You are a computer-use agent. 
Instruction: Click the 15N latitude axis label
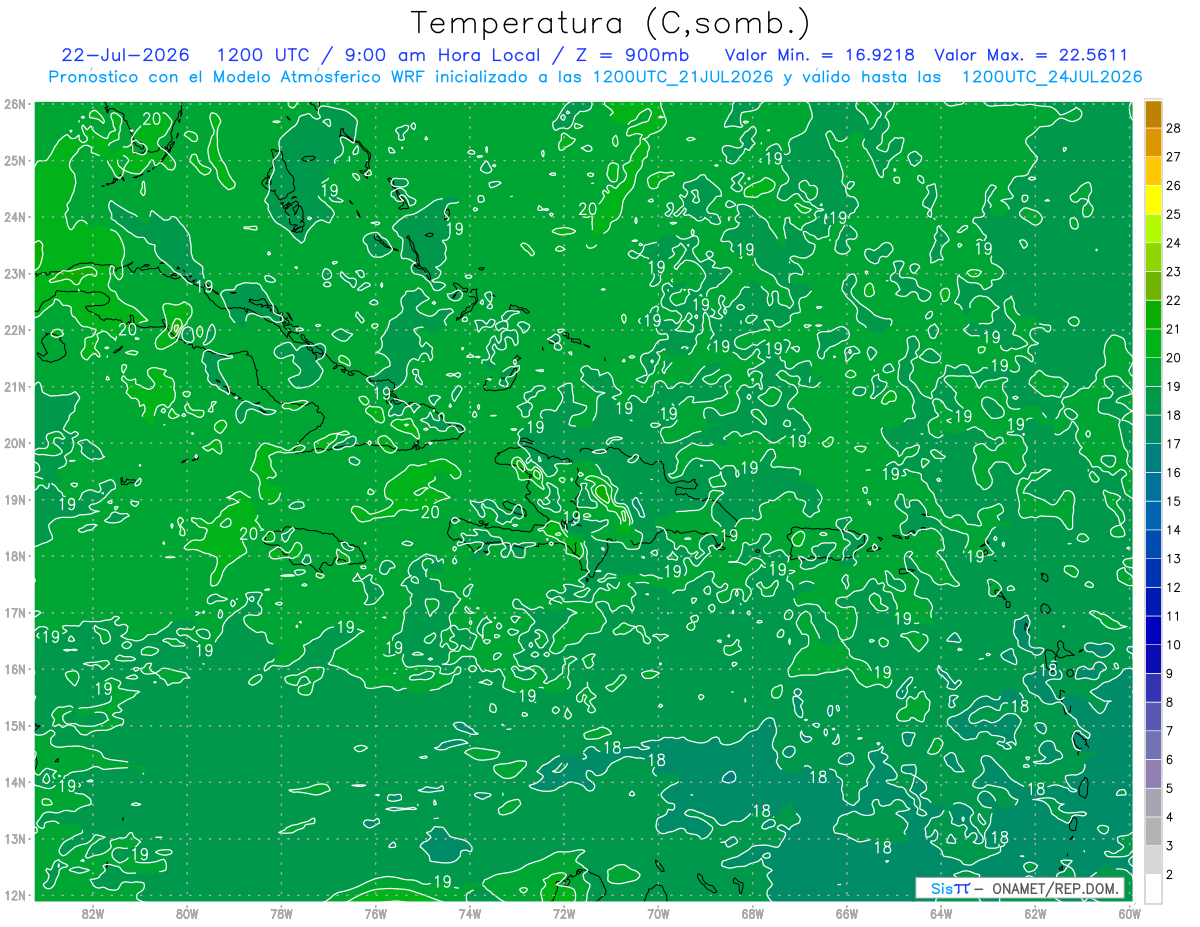click(14, 726)
